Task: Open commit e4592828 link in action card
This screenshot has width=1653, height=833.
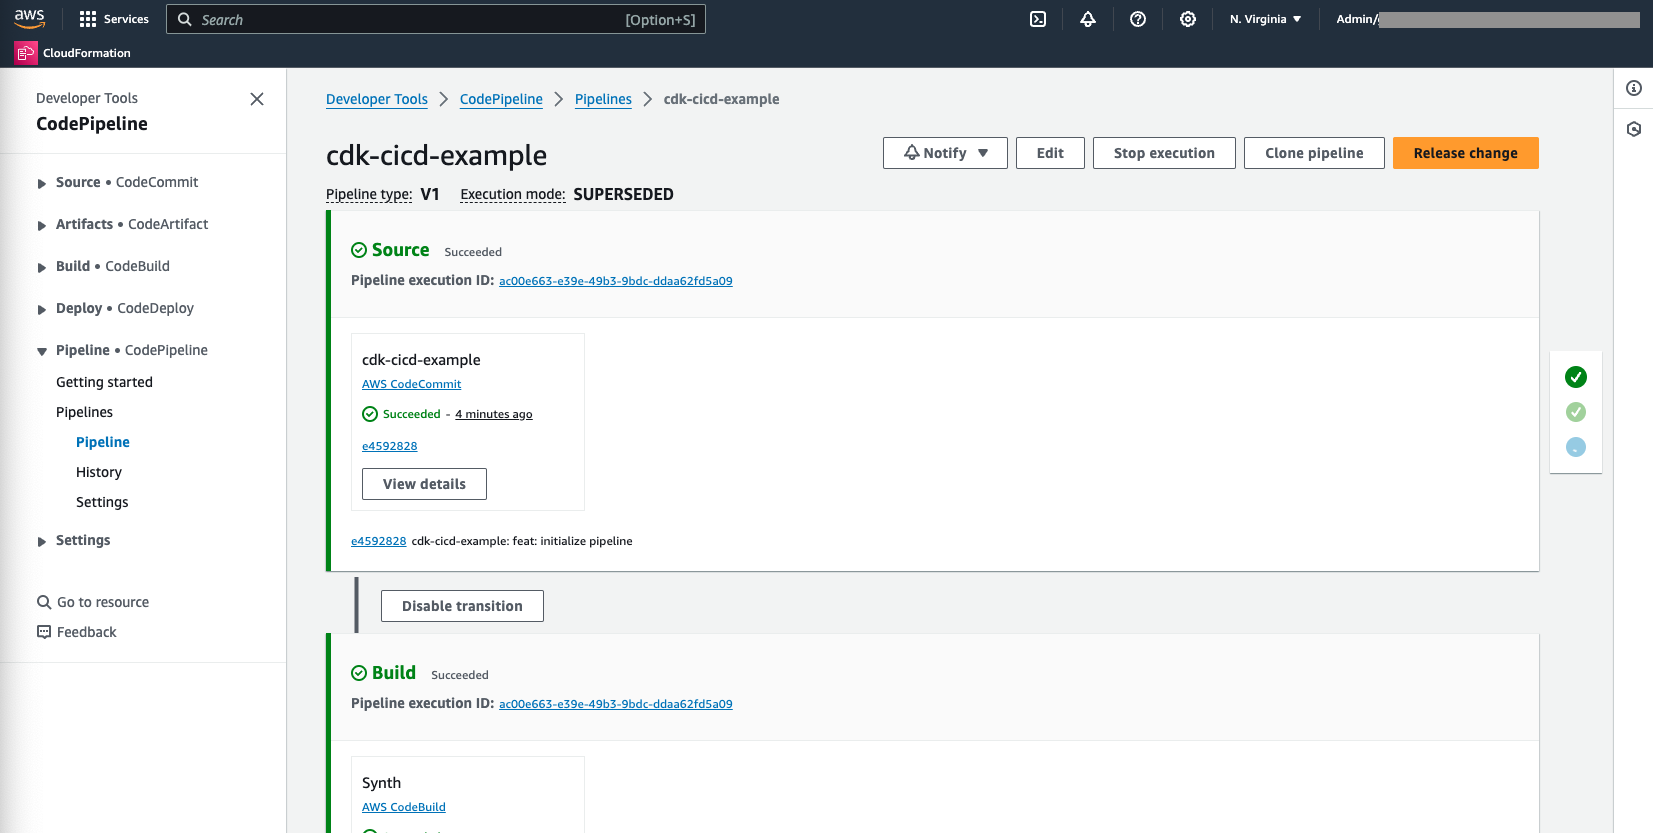Action: click(389, 446)
